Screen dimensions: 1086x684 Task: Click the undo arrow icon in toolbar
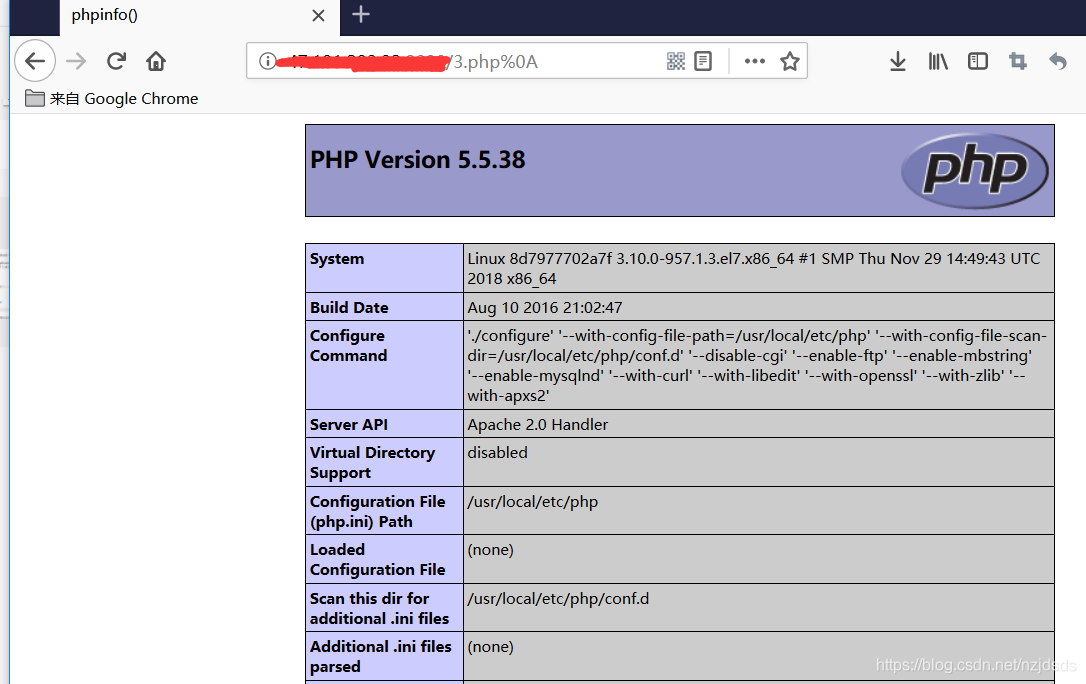click(x=1058, y=61)
